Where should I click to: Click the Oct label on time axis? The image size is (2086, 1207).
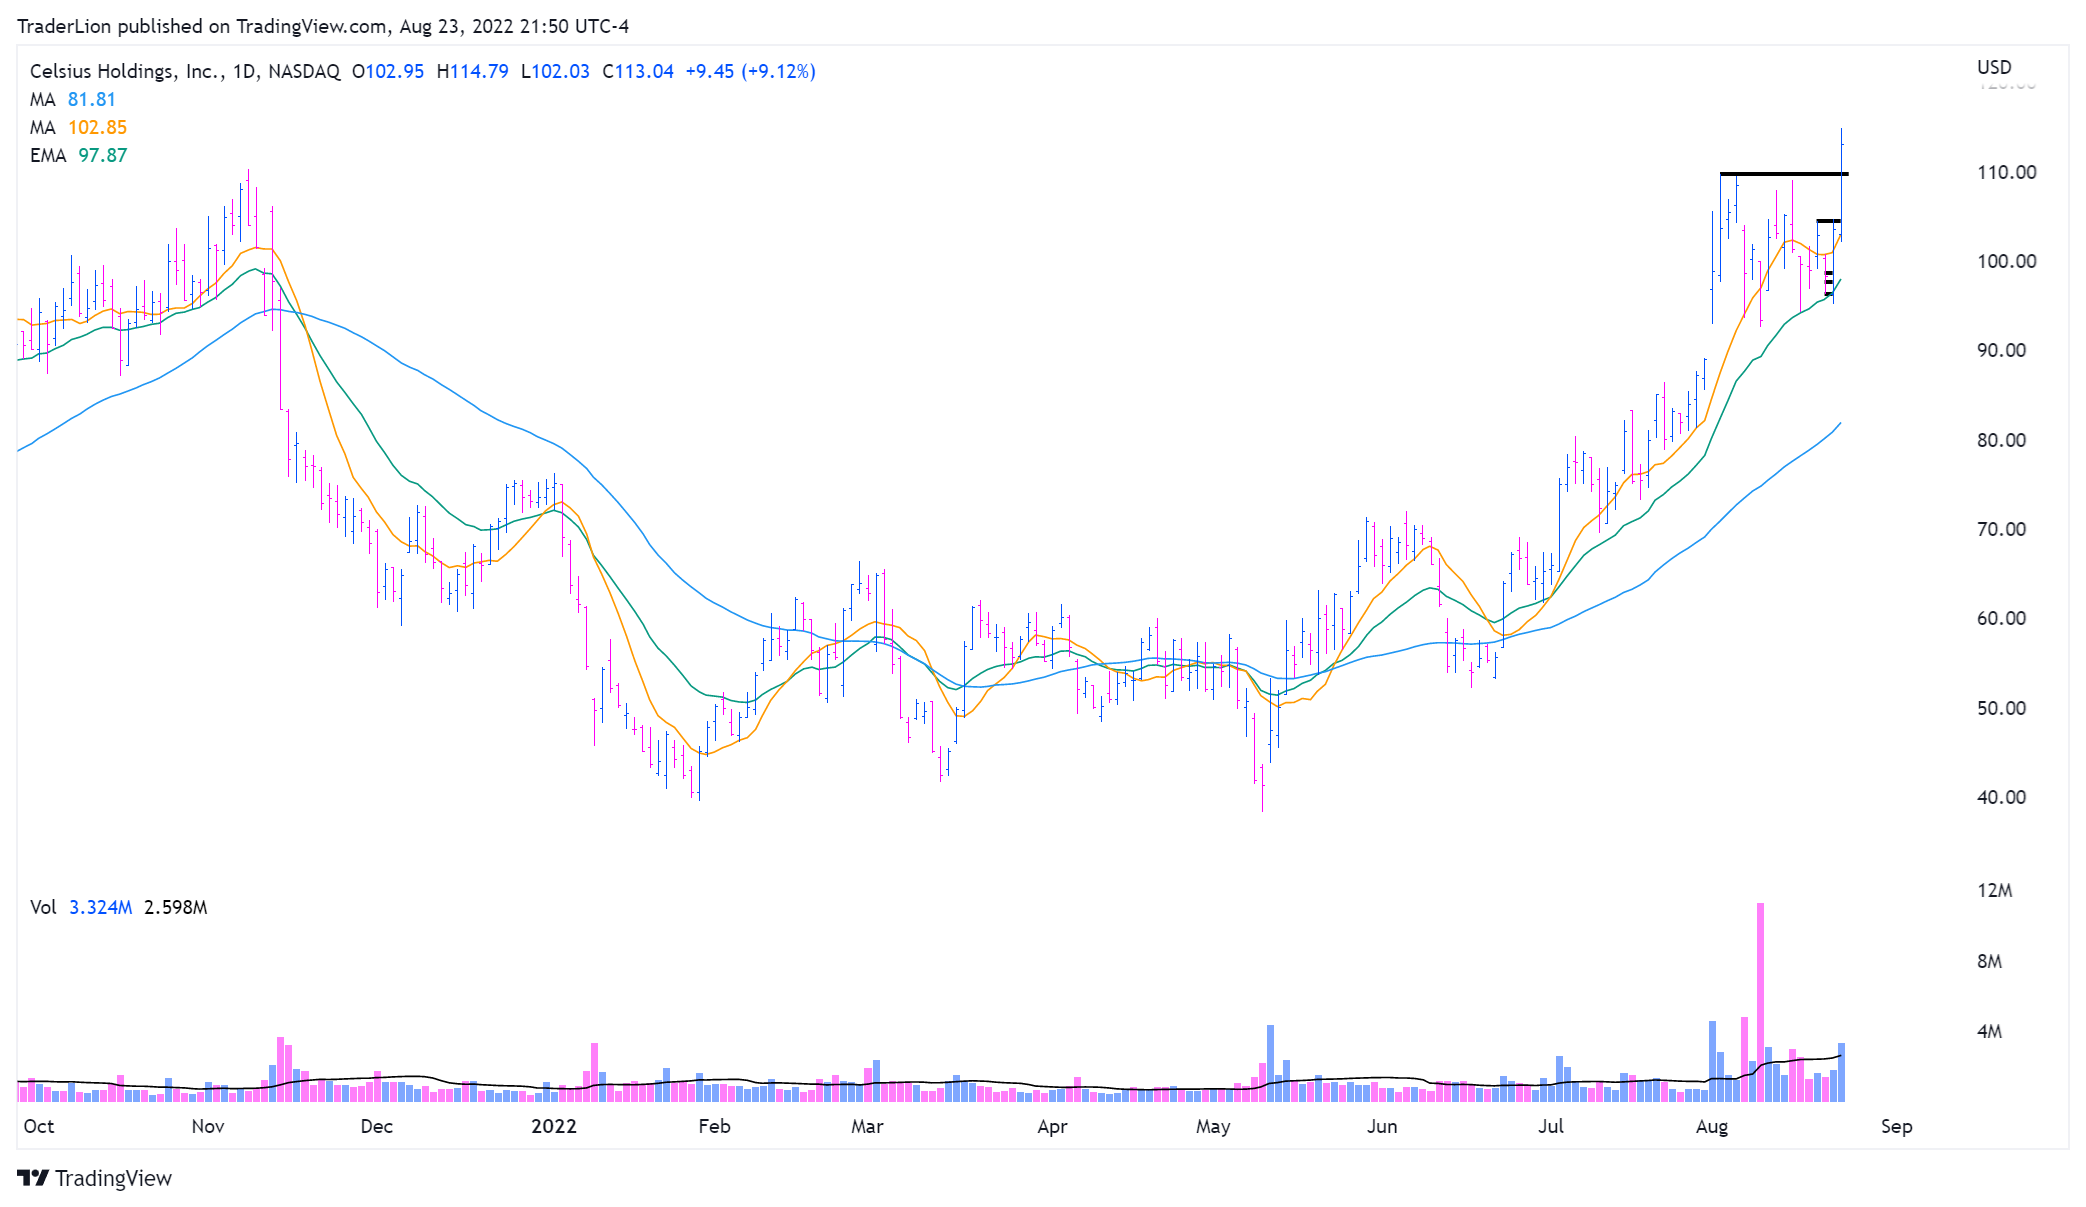(39, 1126)
